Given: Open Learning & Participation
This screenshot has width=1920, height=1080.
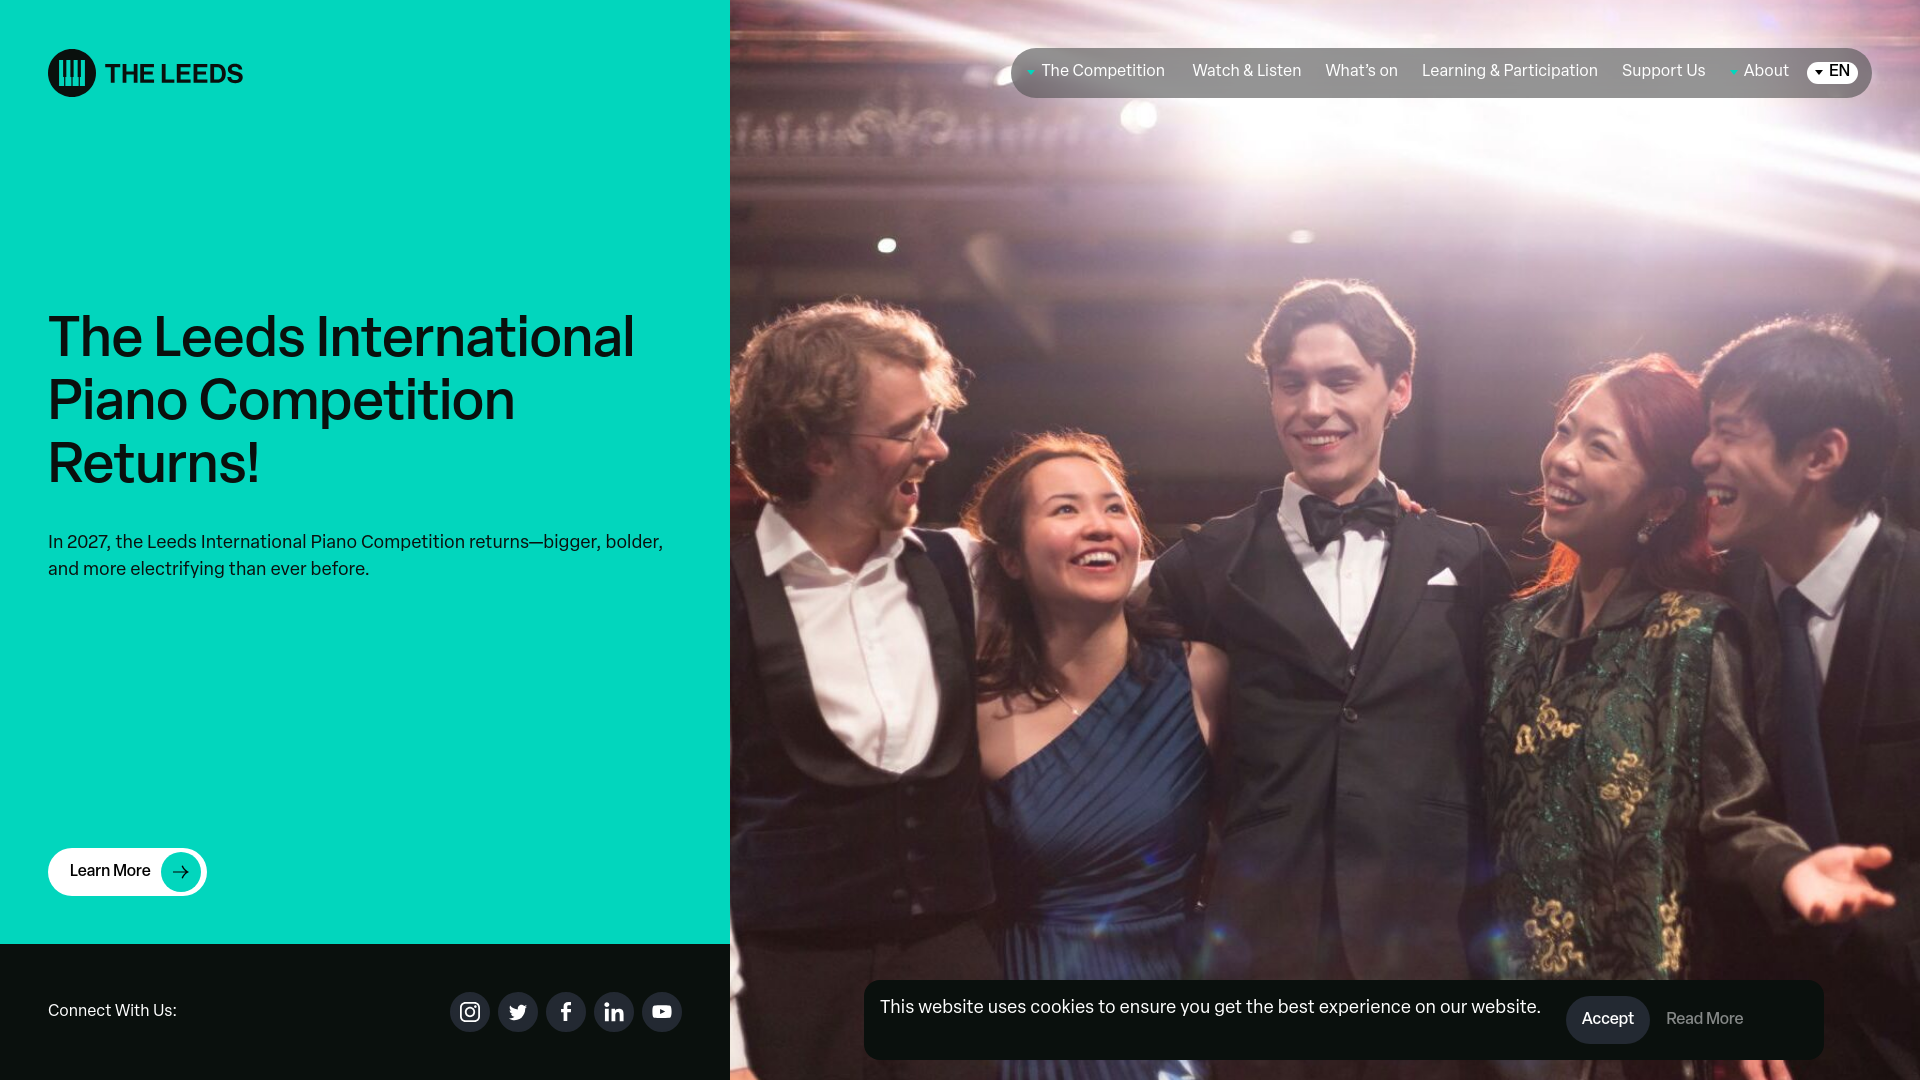Looking at the screenshot, I should click(1510, 71).
